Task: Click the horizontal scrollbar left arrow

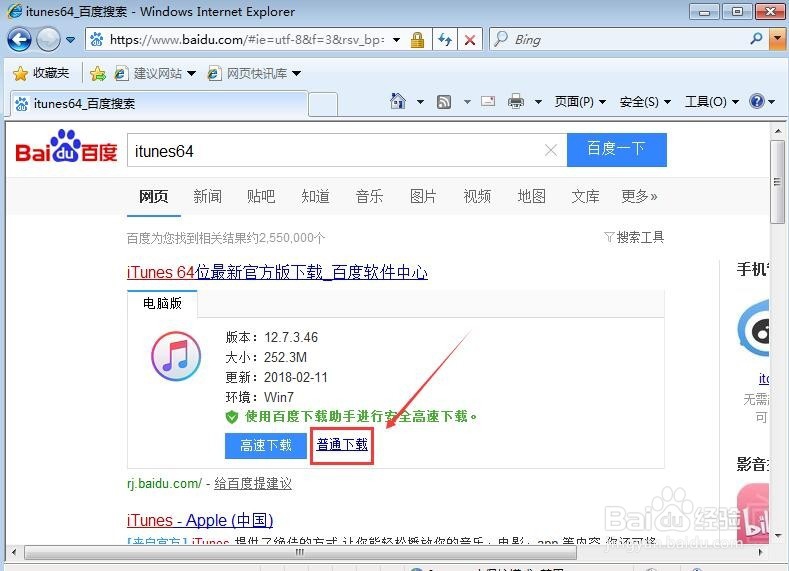Action: coord(14,552)
